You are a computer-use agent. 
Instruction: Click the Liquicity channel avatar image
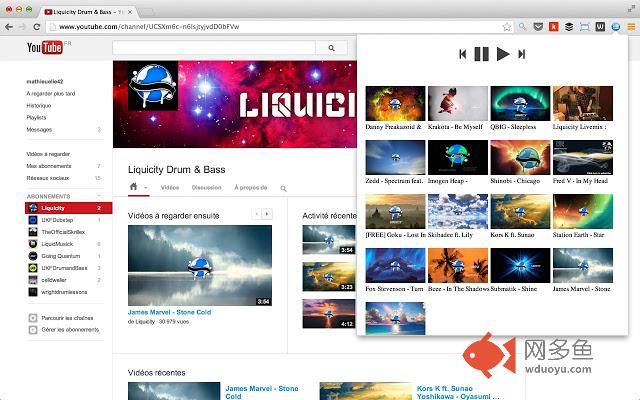(153, 86)
